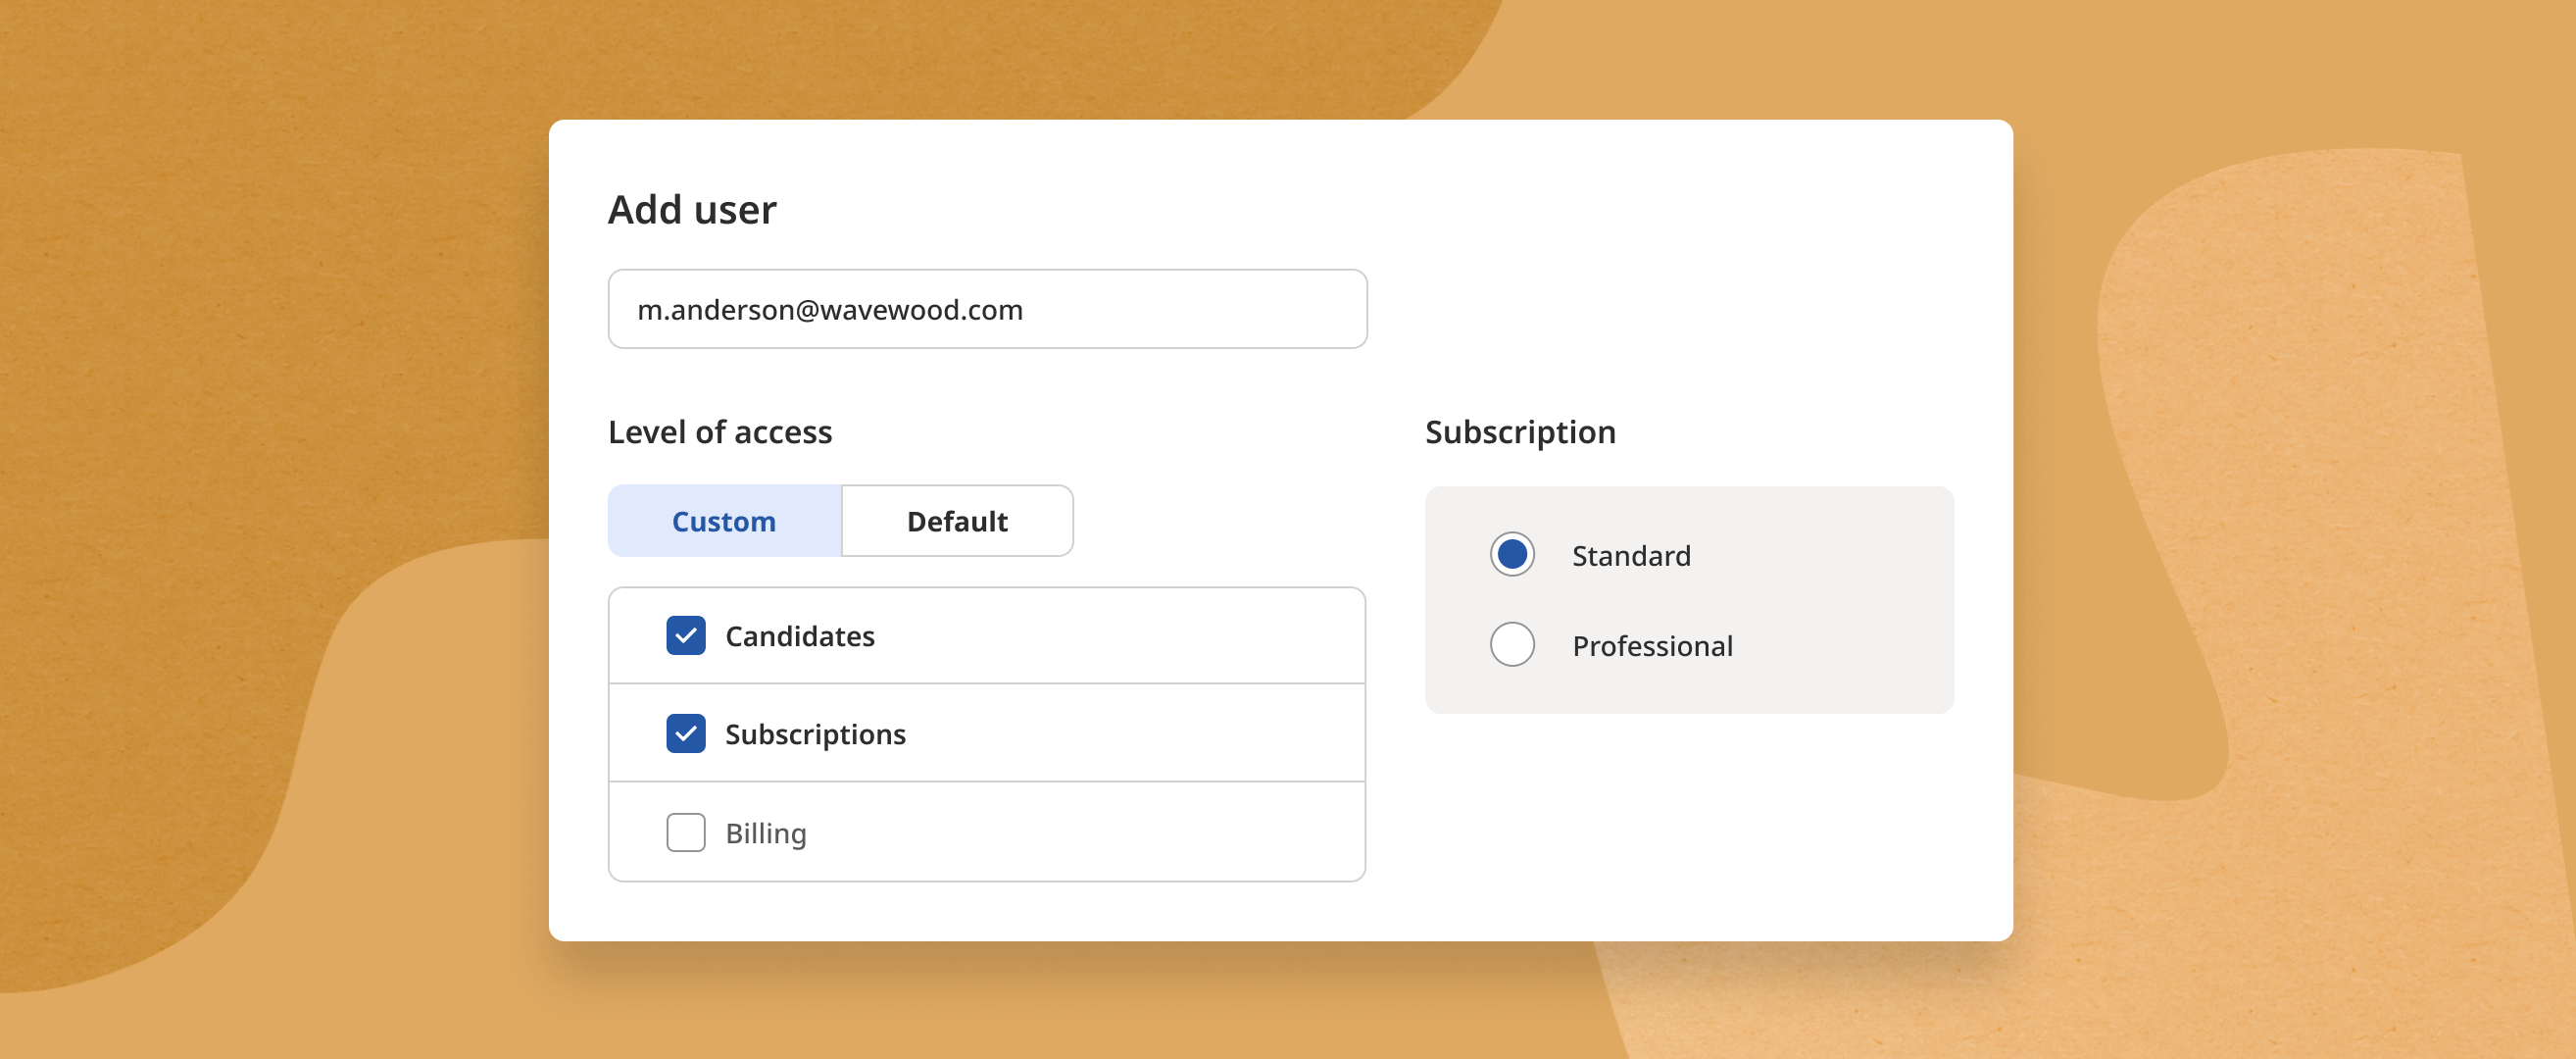Viewport: 2576px width, 1059px height.
Task: Switch to the Custom access tab
Action: (x=723, y=520)
